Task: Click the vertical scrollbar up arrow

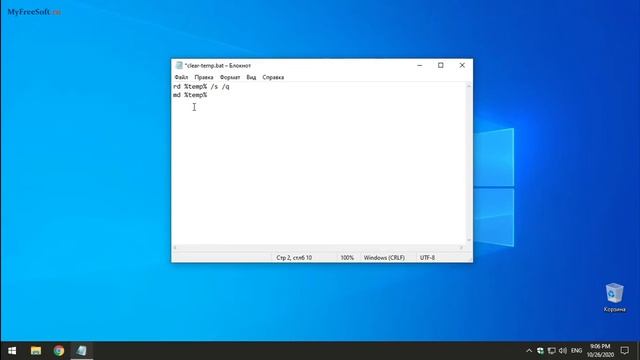Action: coord(469,86)
